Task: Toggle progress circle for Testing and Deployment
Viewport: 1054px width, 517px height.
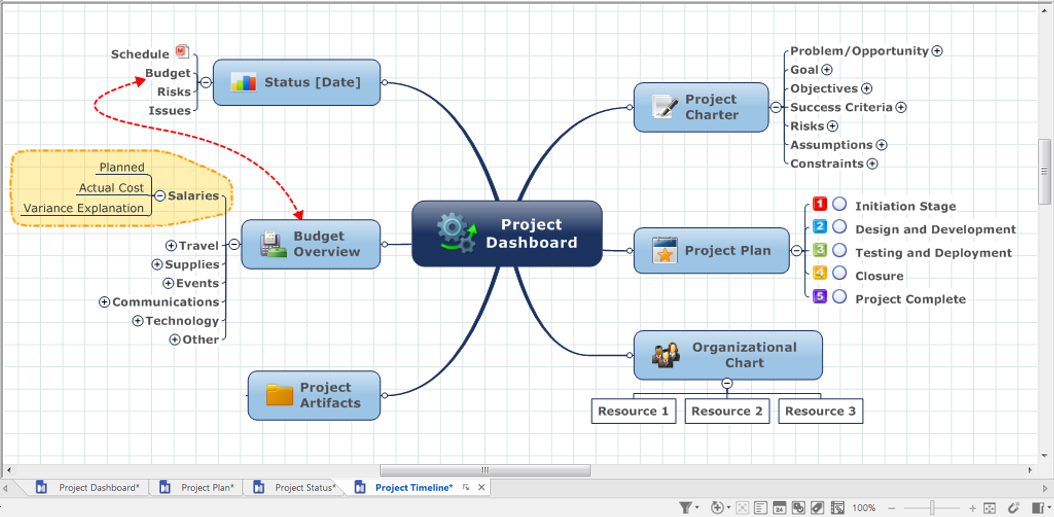Action: [x=840, y=250]
